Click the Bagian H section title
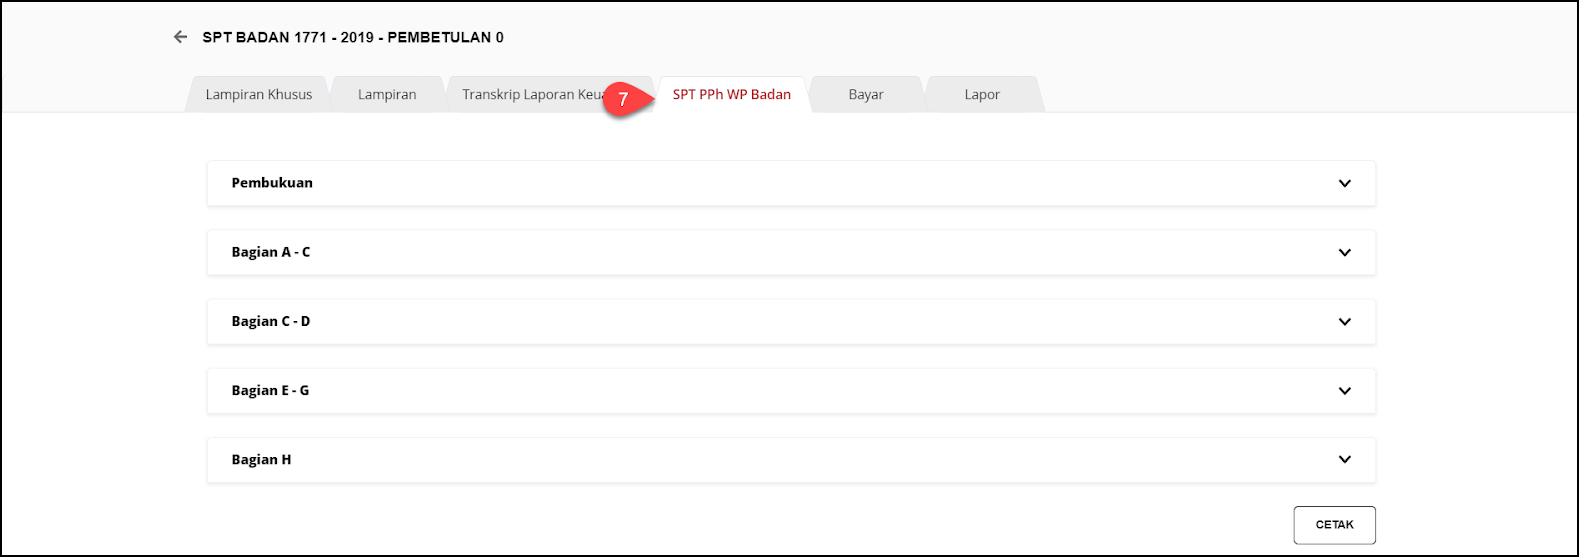The height and width of the screenshot is (557, 1579). click(261, 460)
